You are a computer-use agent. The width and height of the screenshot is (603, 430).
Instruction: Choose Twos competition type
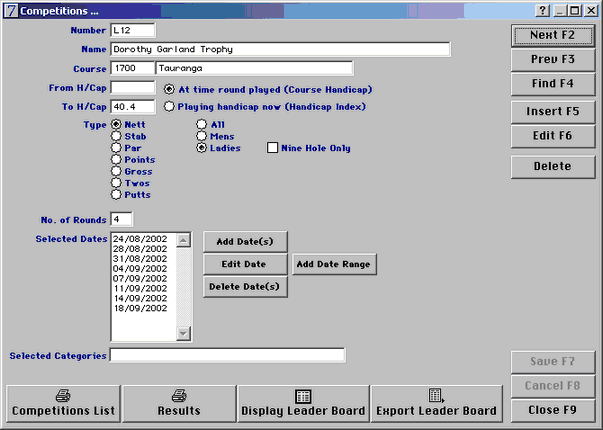coord(116,183)
